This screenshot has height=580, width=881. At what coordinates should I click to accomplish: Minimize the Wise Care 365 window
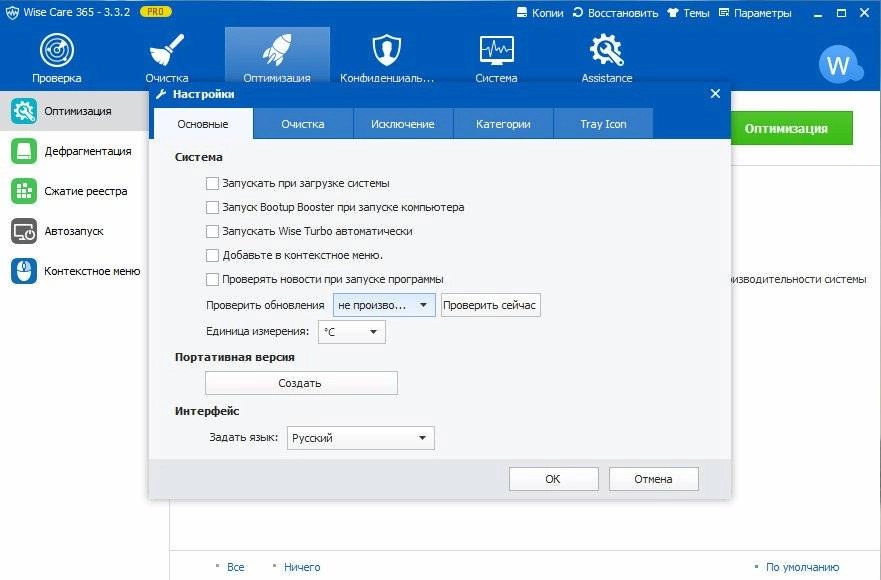point(818,13)
